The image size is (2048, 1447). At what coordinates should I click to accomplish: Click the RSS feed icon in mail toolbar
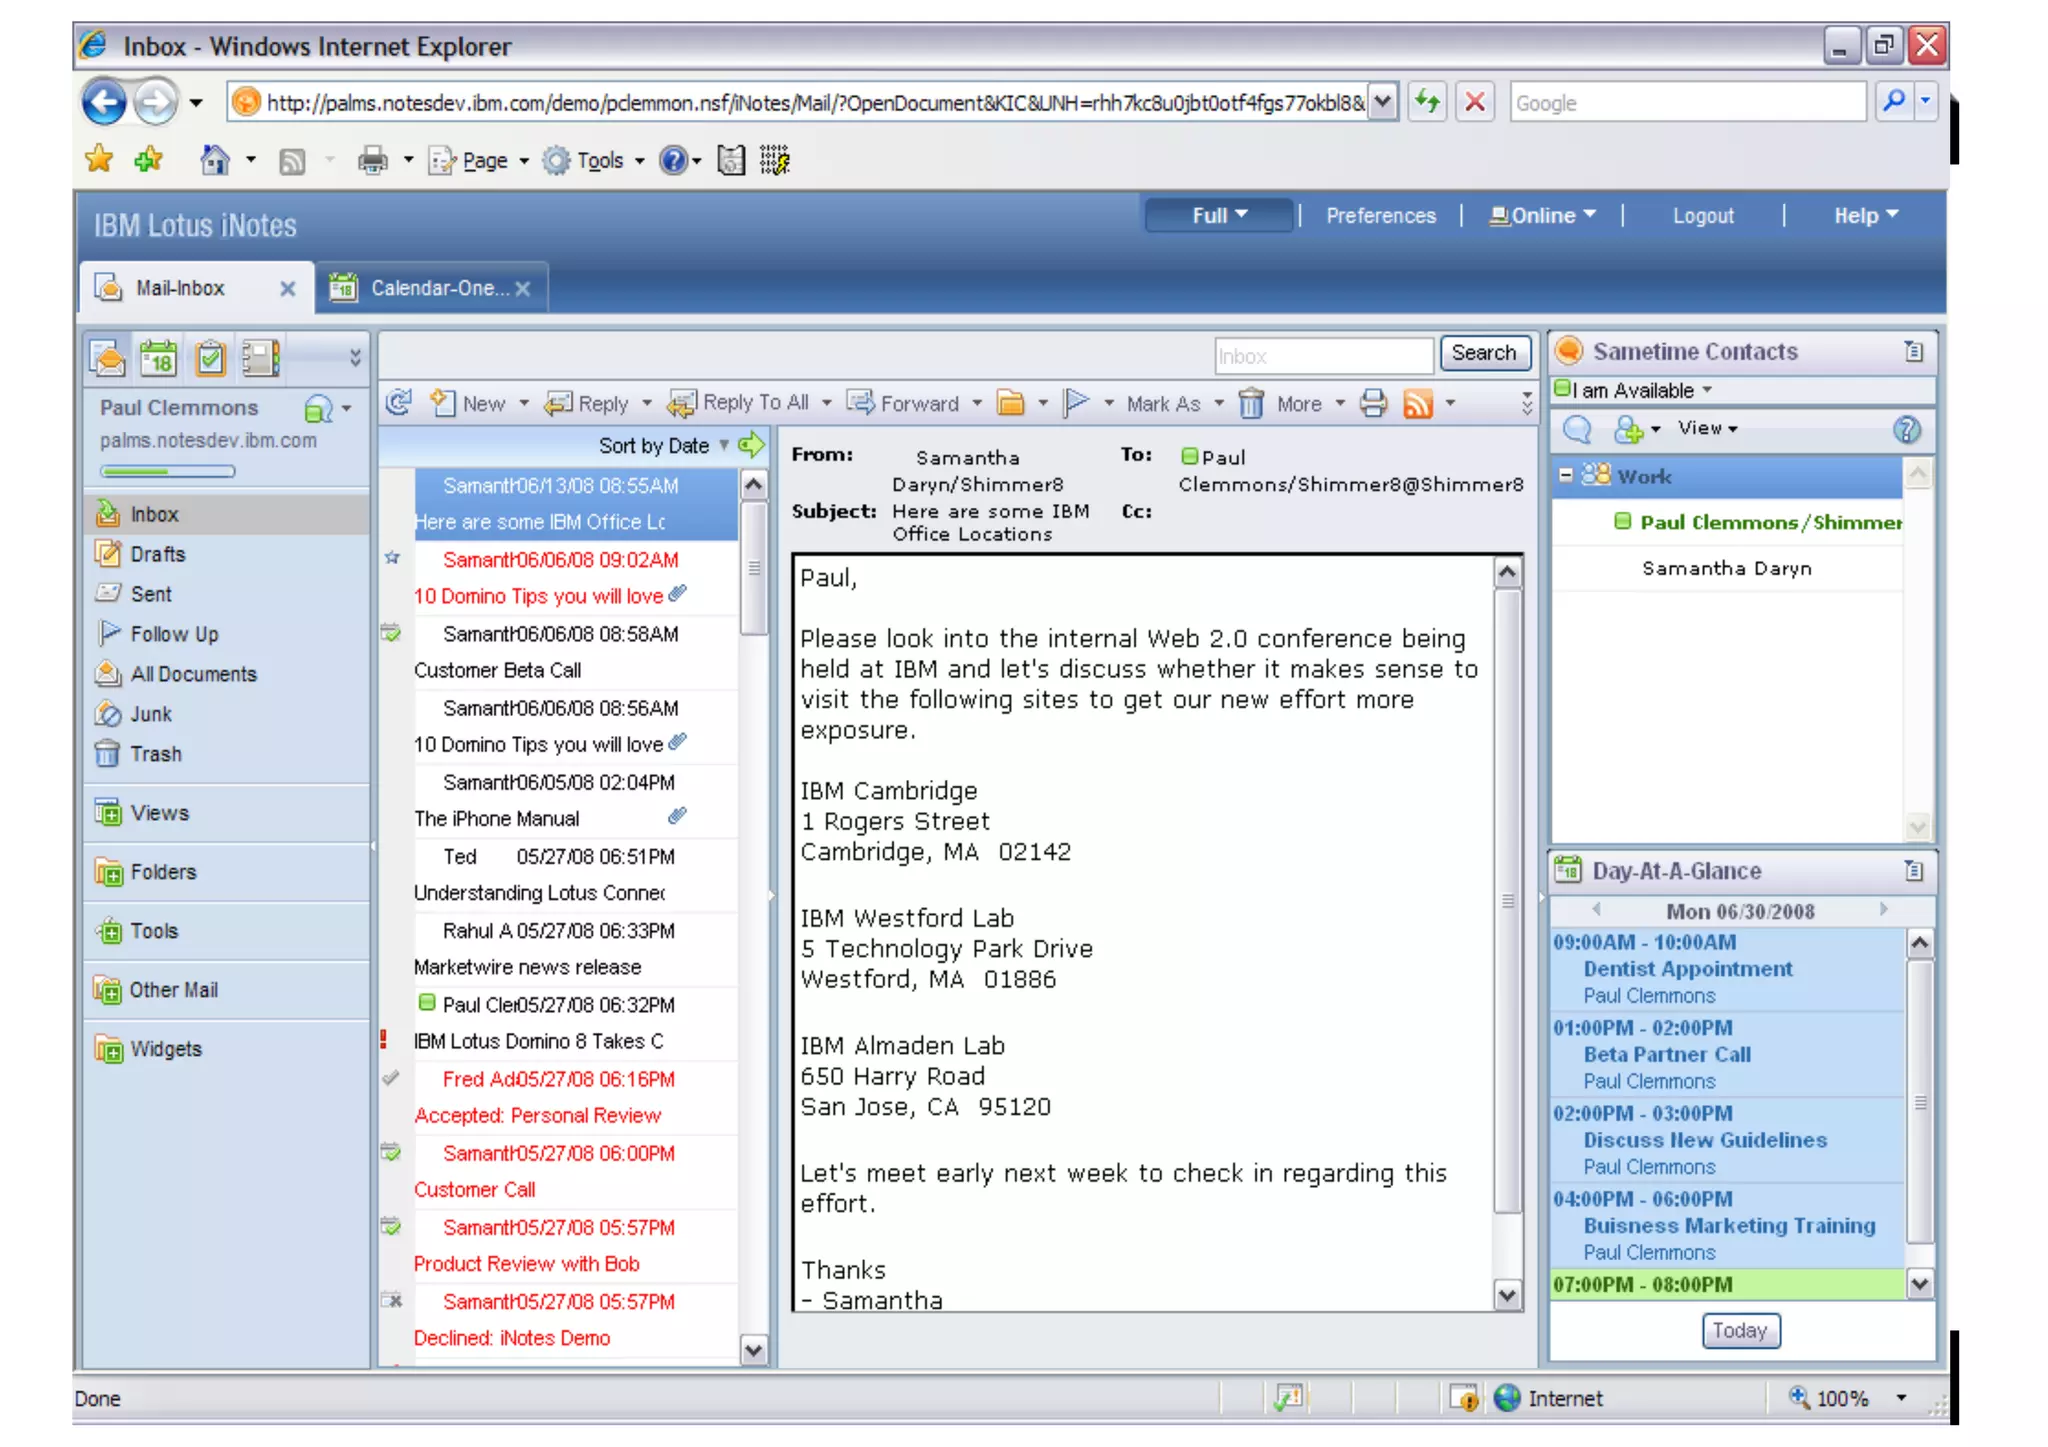[x=1417, y=403]
